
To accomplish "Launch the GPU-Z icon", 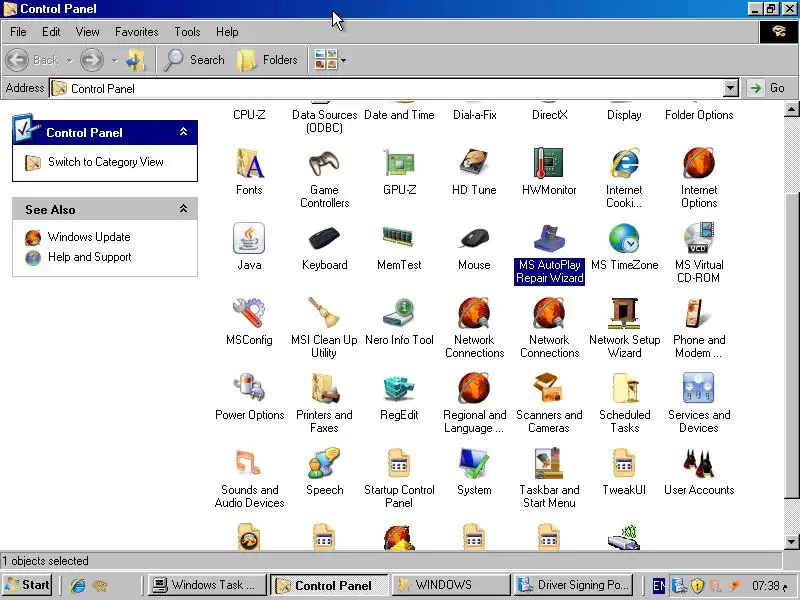I will point(399,163).
